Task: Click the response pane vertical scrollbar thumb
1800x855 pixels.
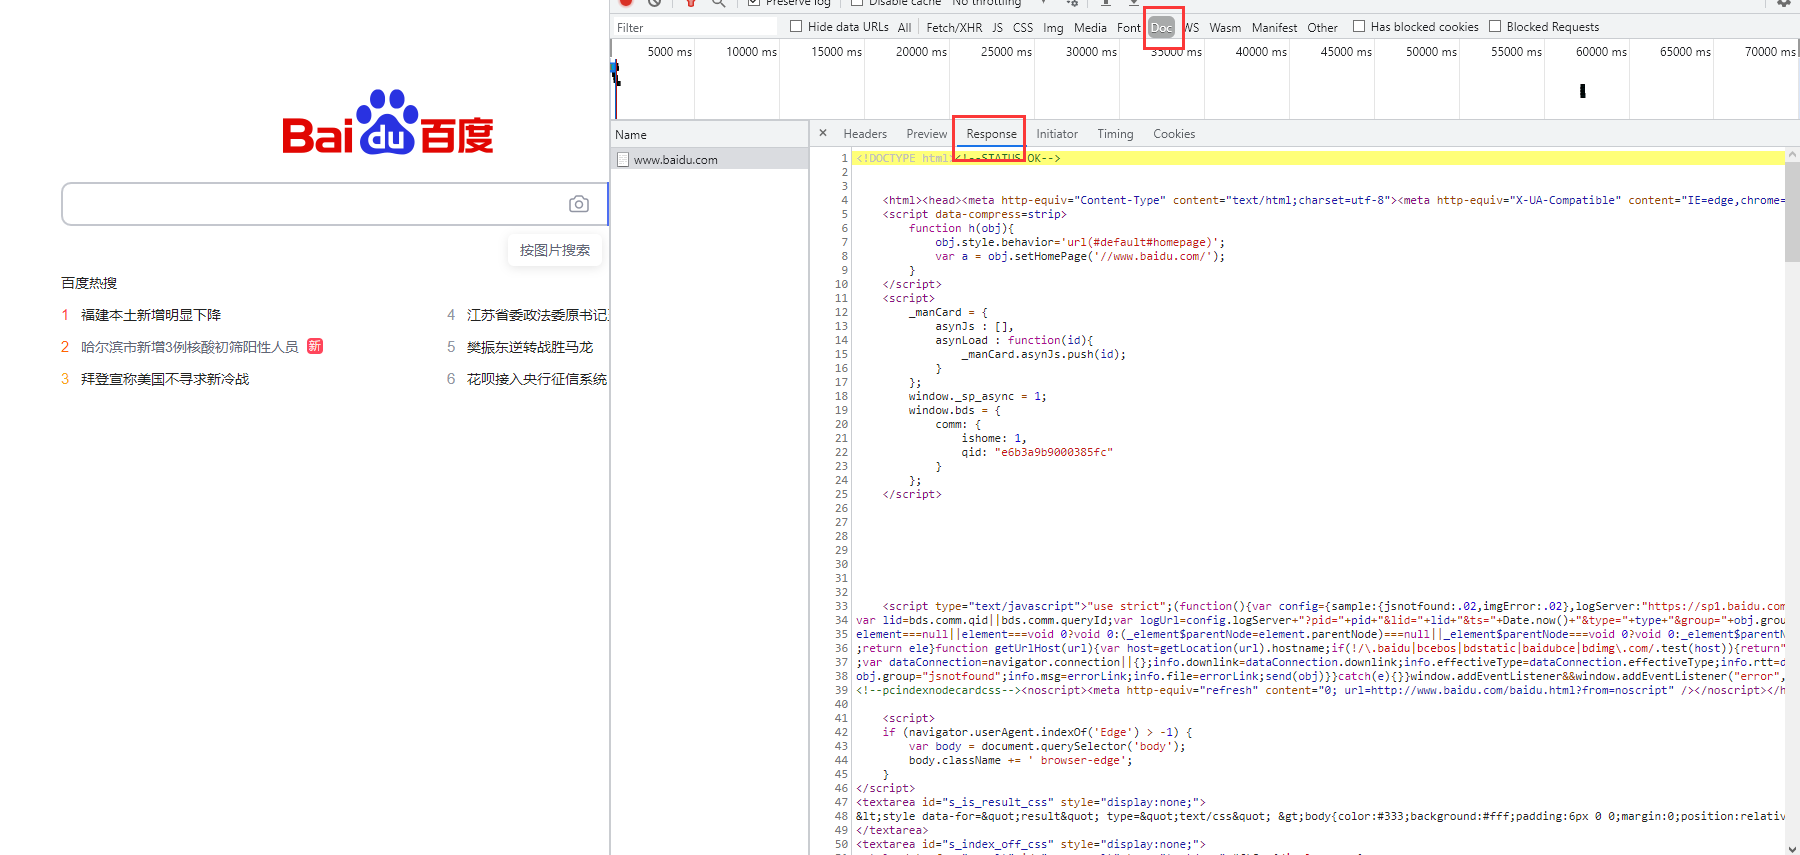Action: [1792, 211]
